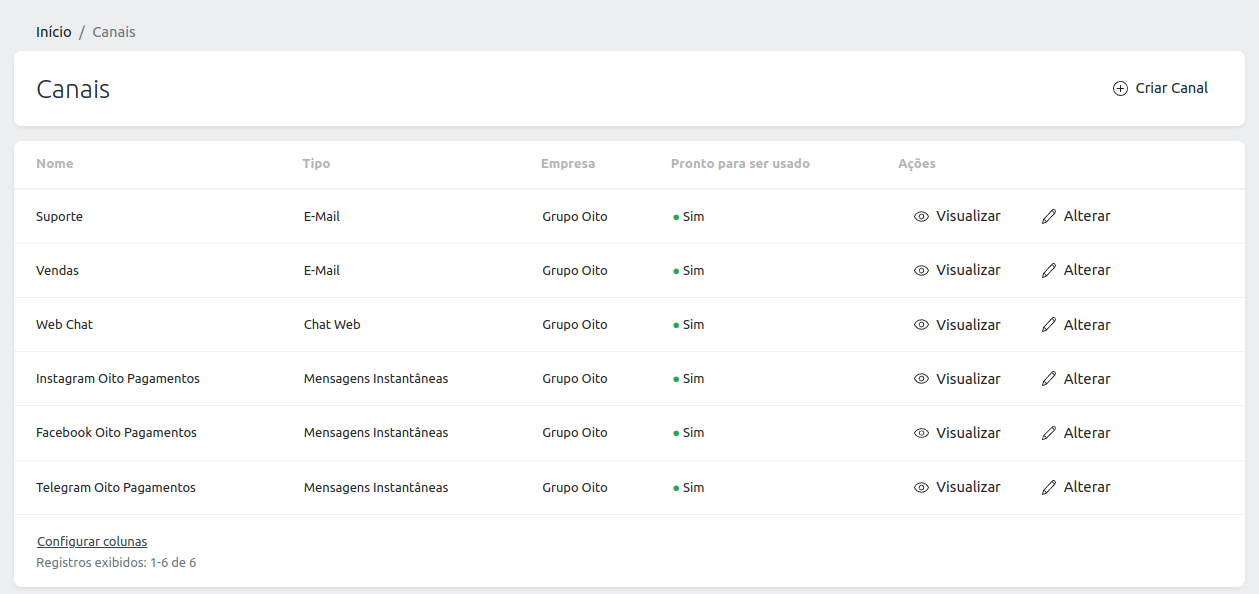Click the eye icon for Web Chat
Screen dimensions: 1259x594
[921, 325]
